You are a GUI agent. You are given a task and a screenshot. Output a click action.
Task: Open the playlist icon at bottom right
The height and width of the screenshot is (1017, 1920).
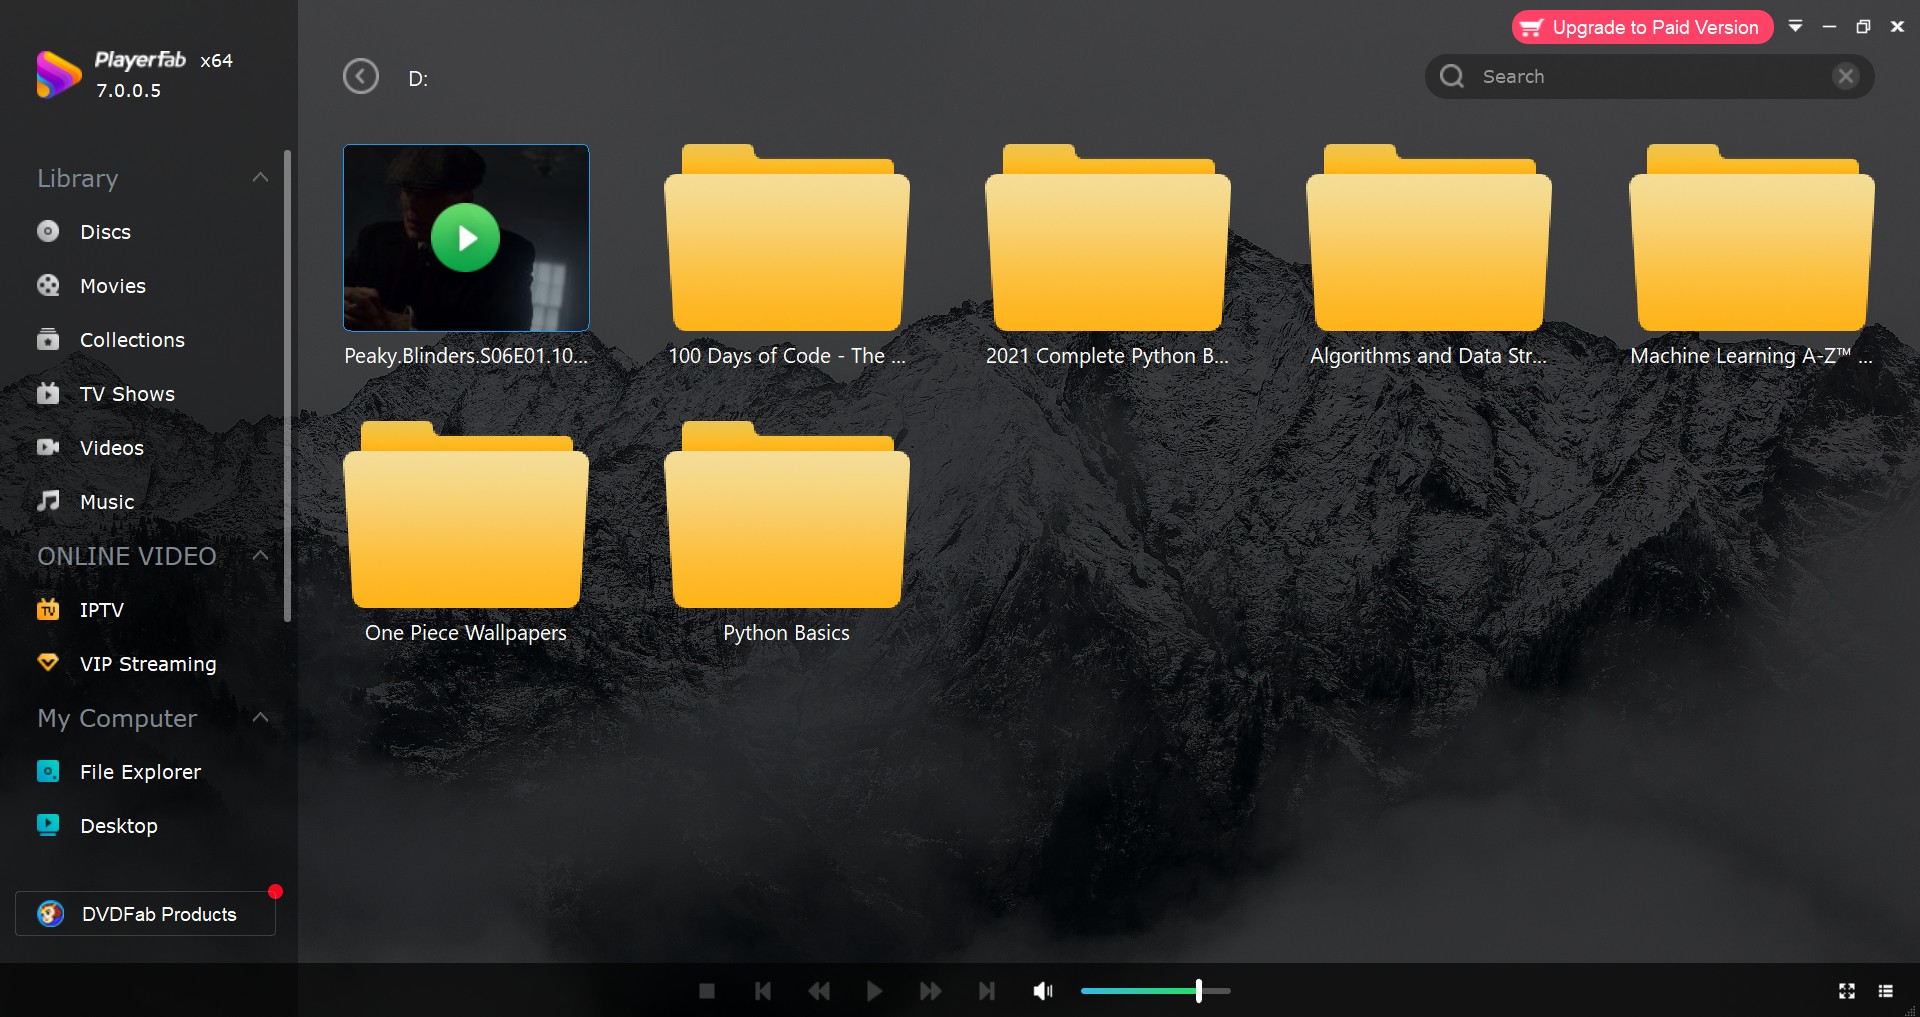coord(1886,991)
